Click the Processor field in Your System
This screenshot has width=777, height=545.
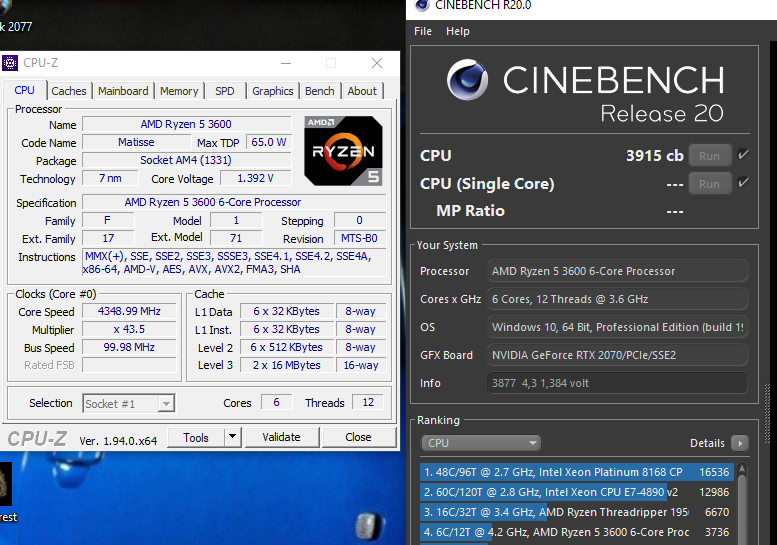(x=617, y=271)
